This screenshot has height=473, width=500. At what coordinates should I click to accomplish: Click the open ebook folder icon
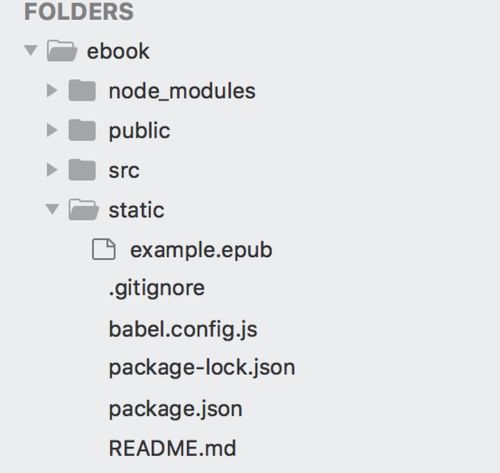[x=62, y=51]
